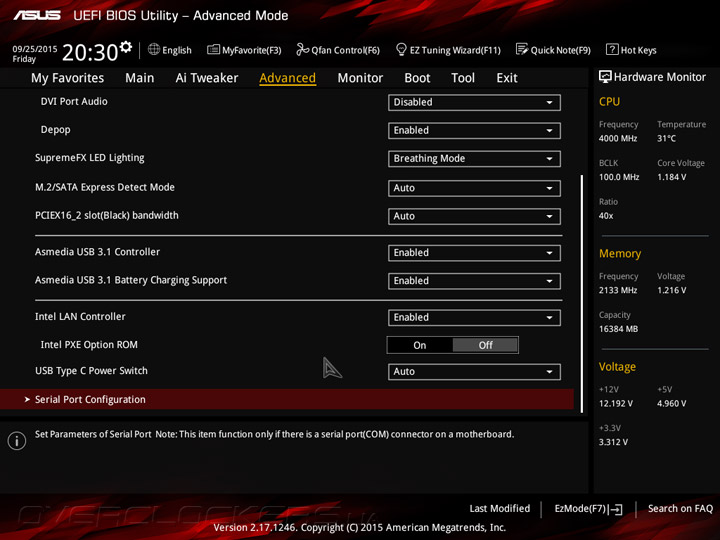Open M.2/SATA Express Detect Mode dropdown
This screenshot has height=540, width=720.
click(x=474, y=188)
